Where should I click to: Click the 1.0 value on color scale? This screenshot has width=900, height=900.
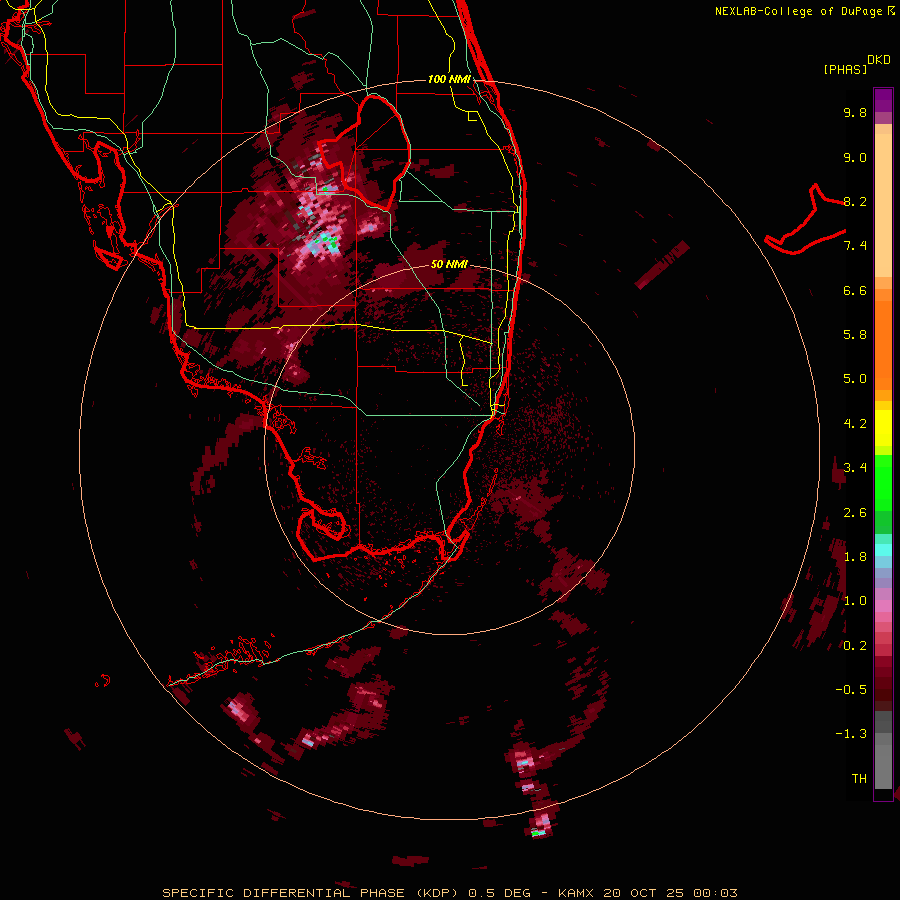pos(855,601)
